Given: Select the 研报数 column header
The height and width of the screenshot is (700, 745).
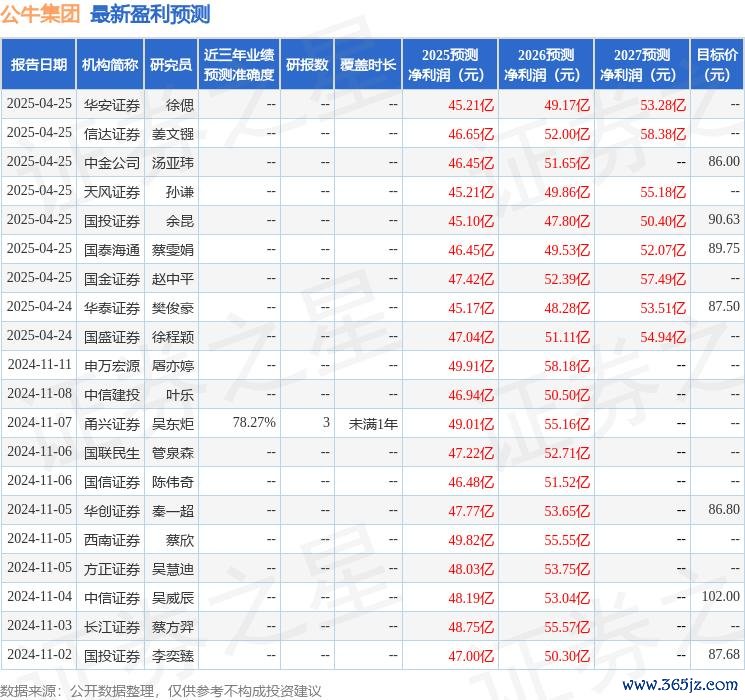Looking at the screenshot, I should (x=307, y=65).
